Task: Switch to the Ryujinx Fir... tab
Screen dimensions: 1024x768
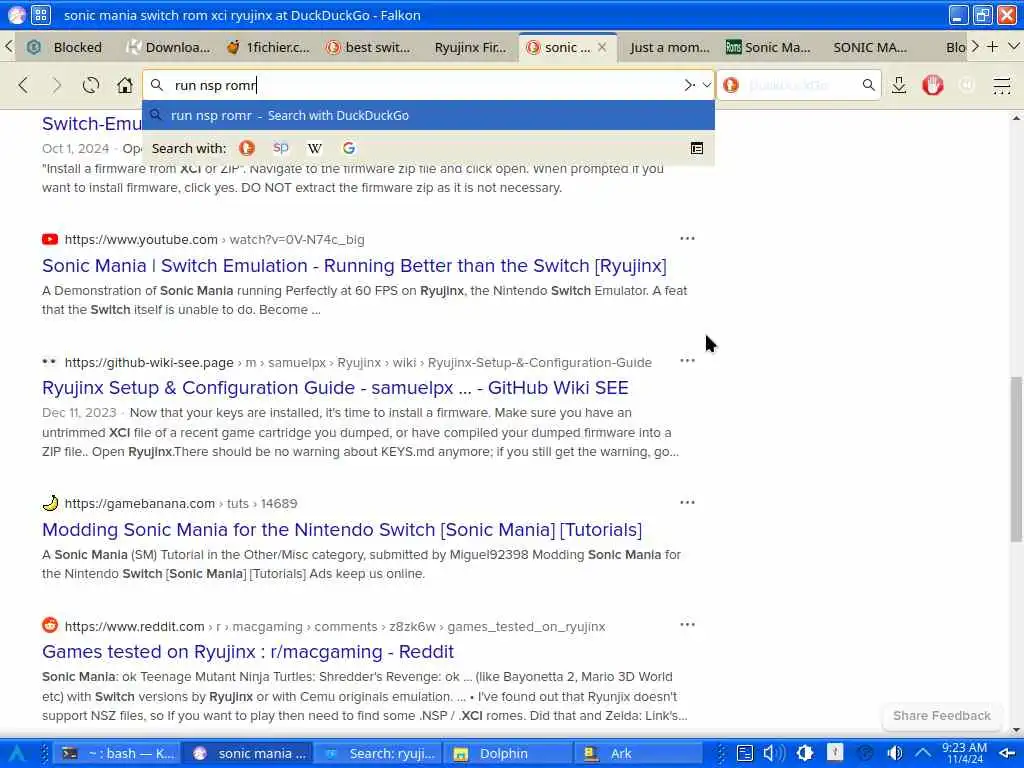Action: click(x=470, y=47)
